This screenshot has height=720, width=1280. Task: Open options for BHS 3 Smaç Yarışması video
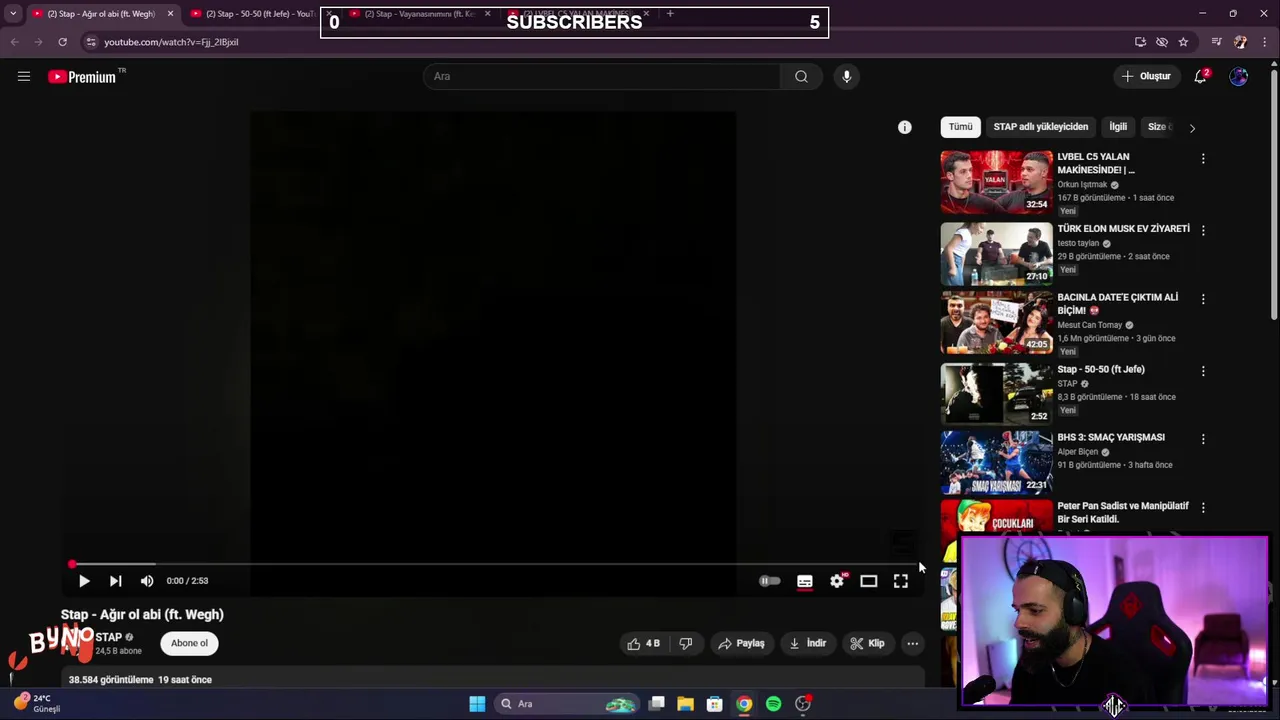1203,439
